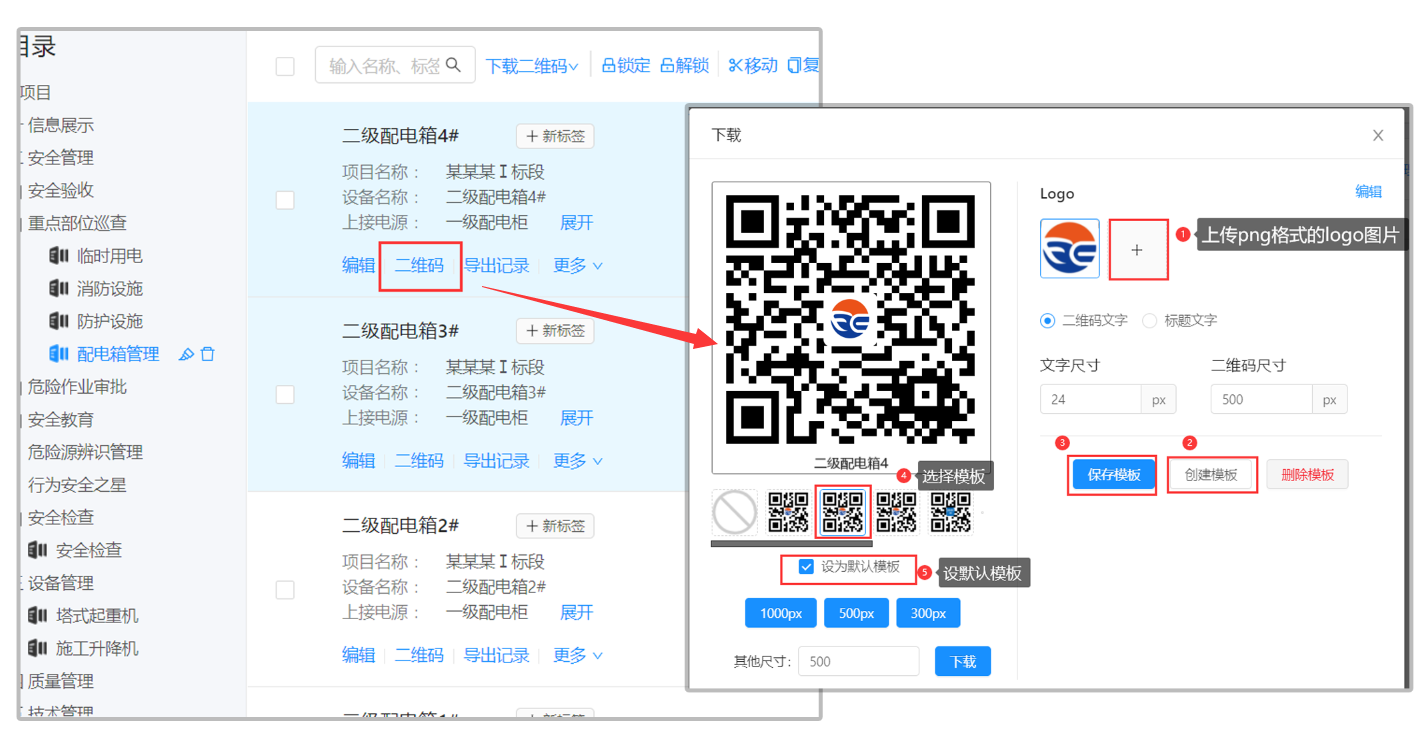Click the 编辑 link in the Logo section

[1368, 192]
